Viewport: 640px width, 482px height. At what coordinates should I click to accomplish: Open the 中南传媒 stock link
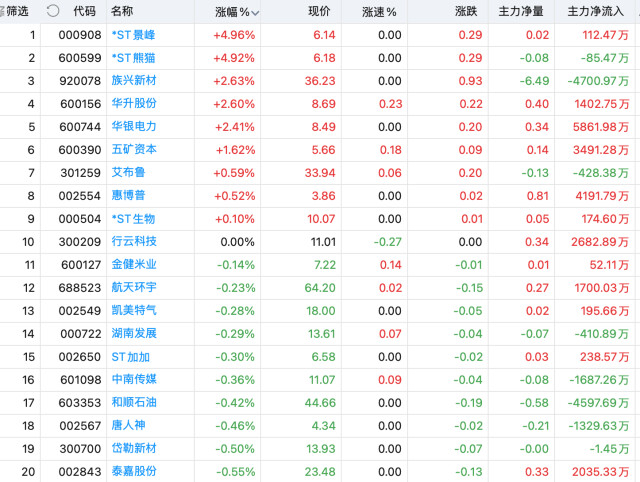tap(134, 379)
